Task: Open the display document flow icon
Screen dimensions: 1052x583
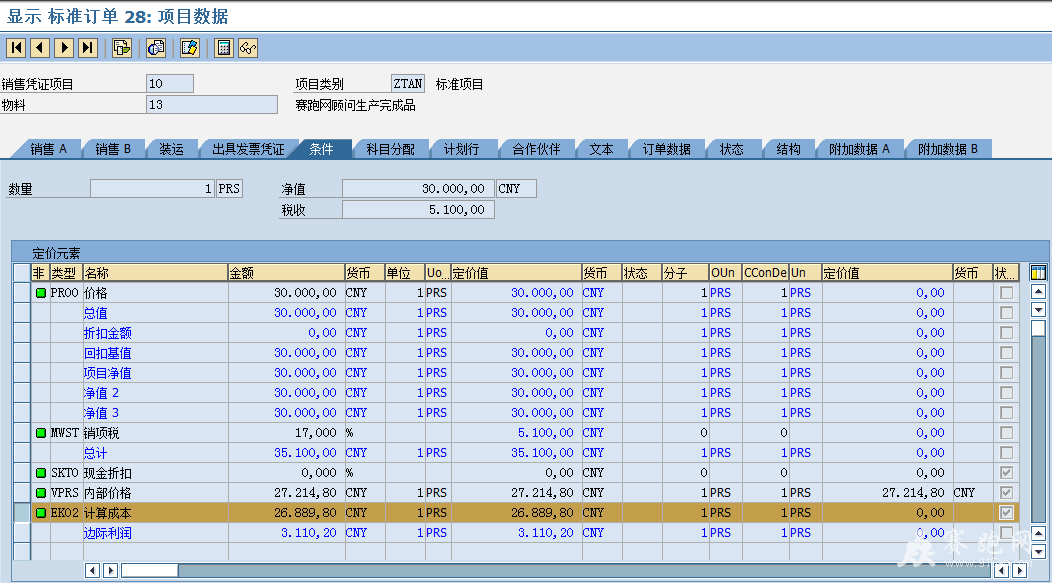Action: [x=156, y=48]
